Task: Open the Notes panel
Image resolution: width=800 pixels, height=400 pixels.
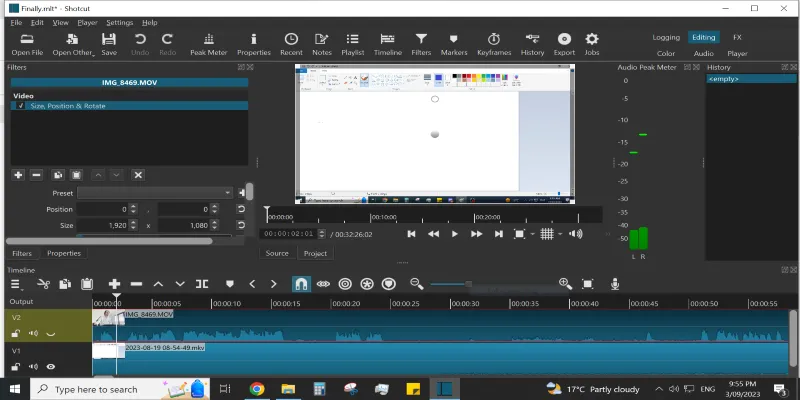Action: tap(321, 44)
